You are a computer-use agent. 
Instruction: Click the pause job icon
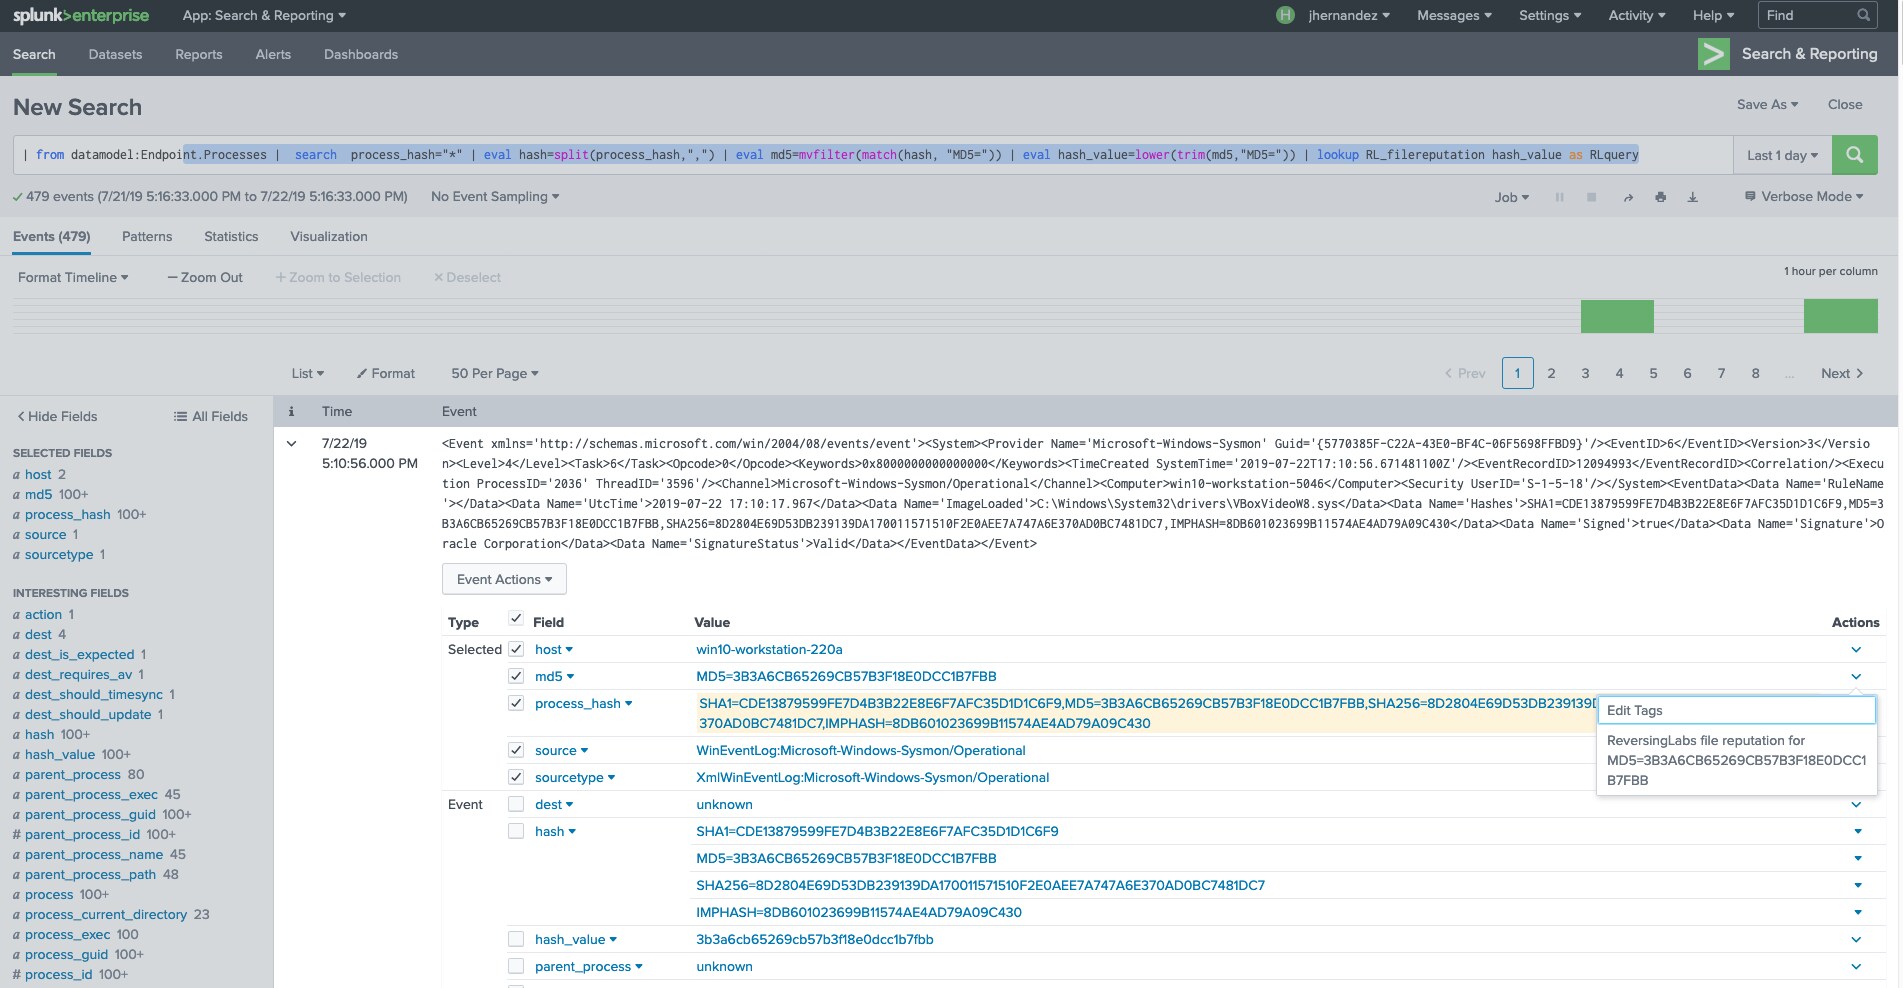(1559, 197)
